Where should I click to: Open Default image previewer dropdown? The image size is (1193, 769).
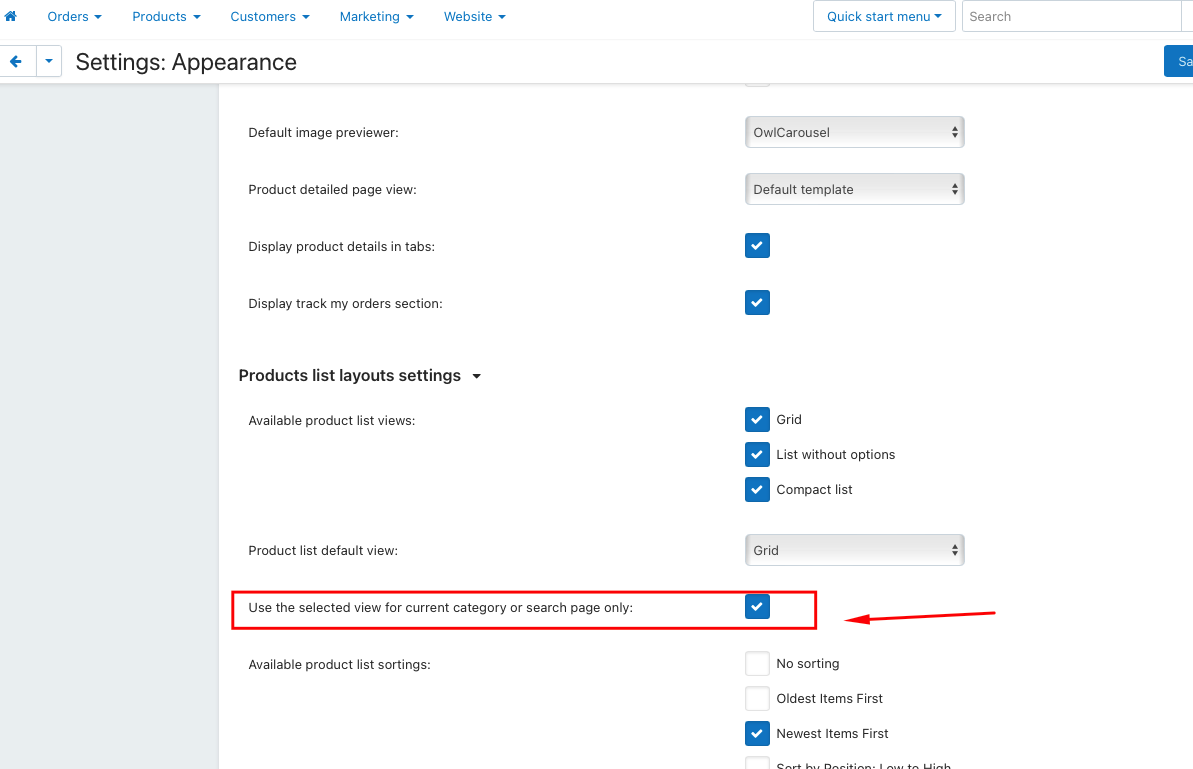(x=854, y=132)
